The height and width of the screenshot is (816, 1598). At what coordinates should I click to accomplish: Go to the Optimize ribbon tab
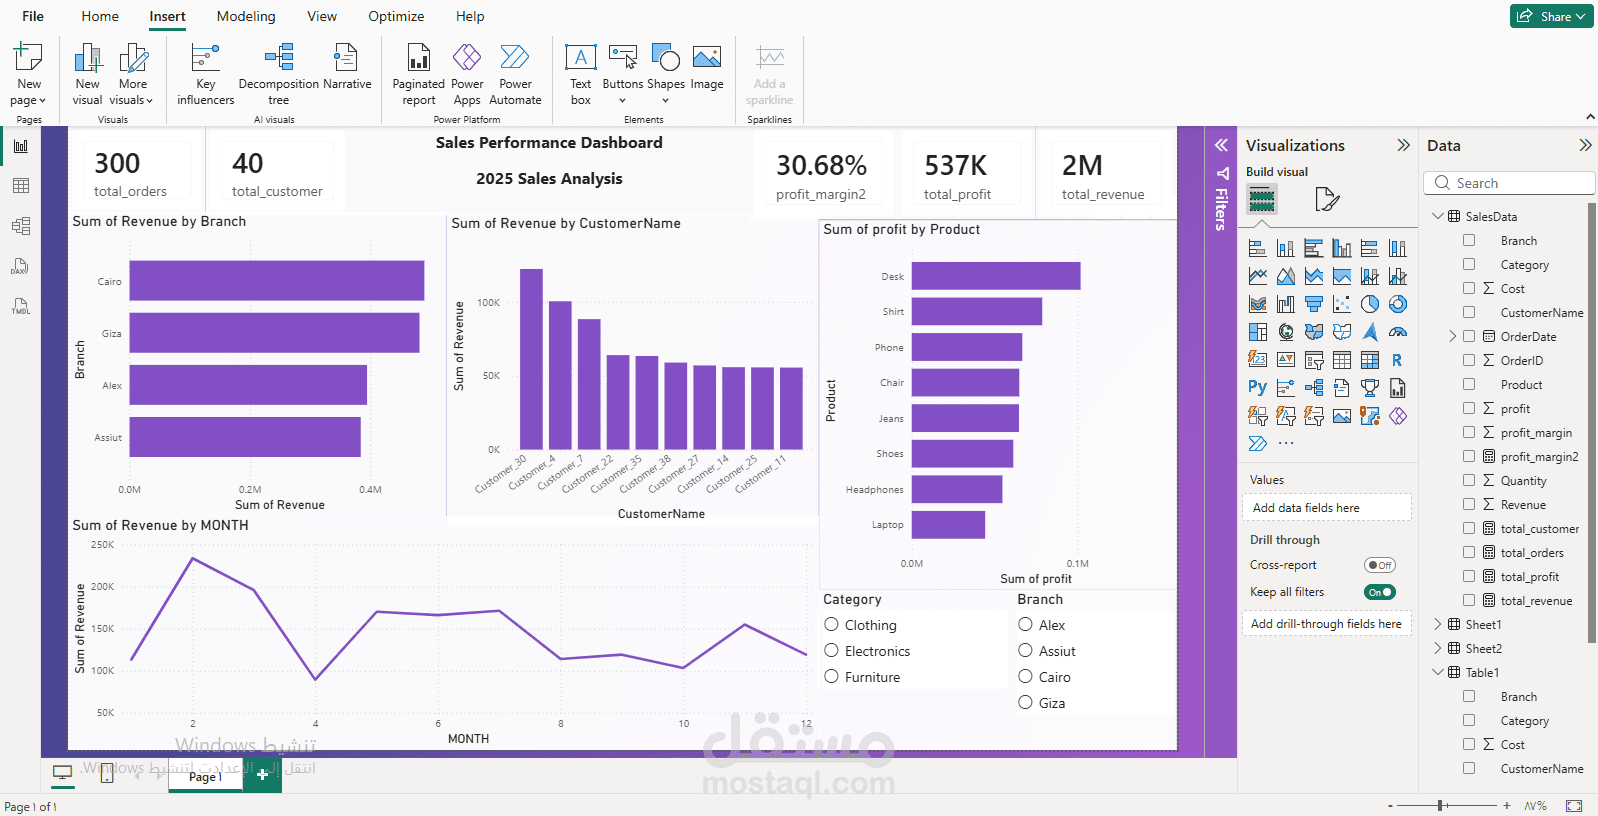tap(396, 16)
